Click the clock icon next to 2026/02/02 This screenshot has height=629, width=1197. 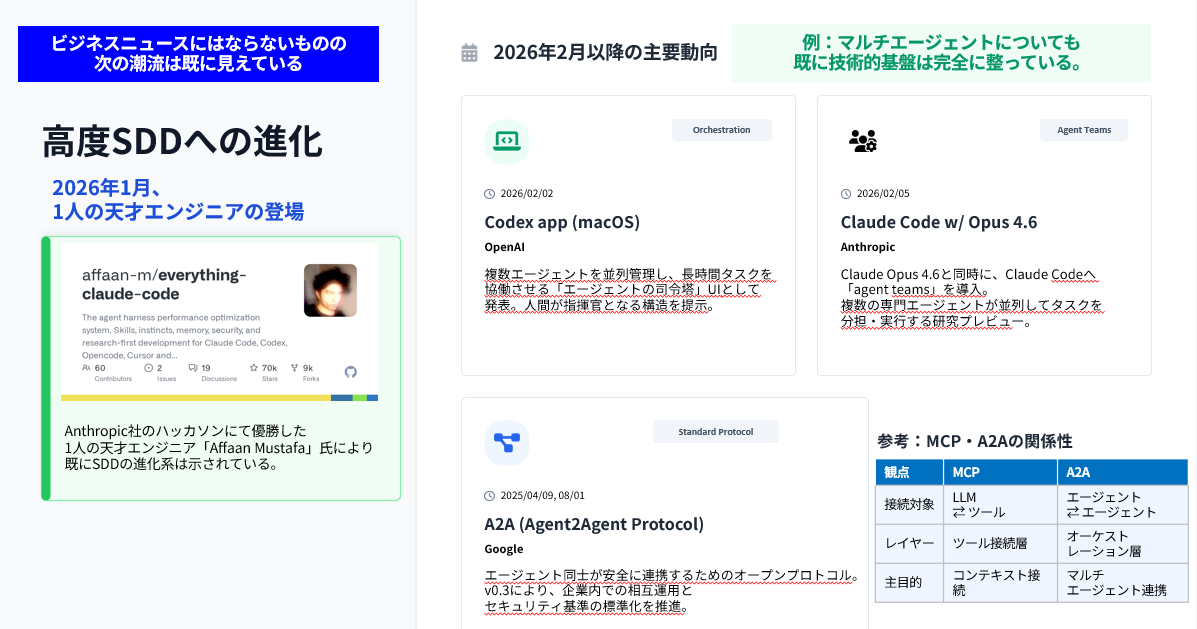pos(489,194)
